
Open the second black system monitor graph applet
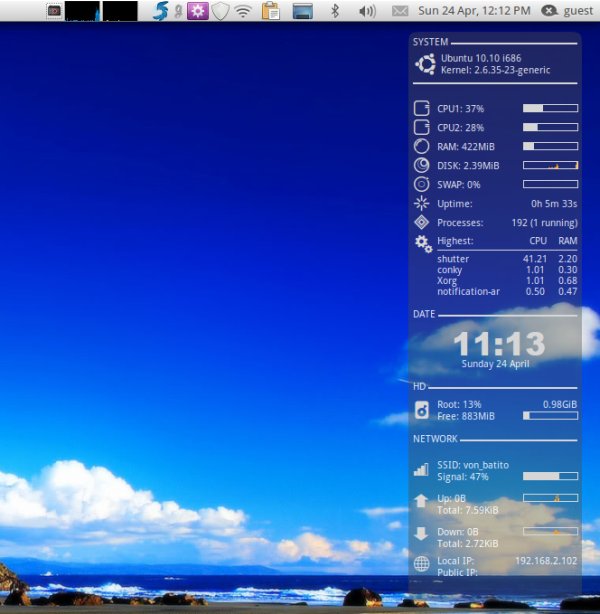120,11
